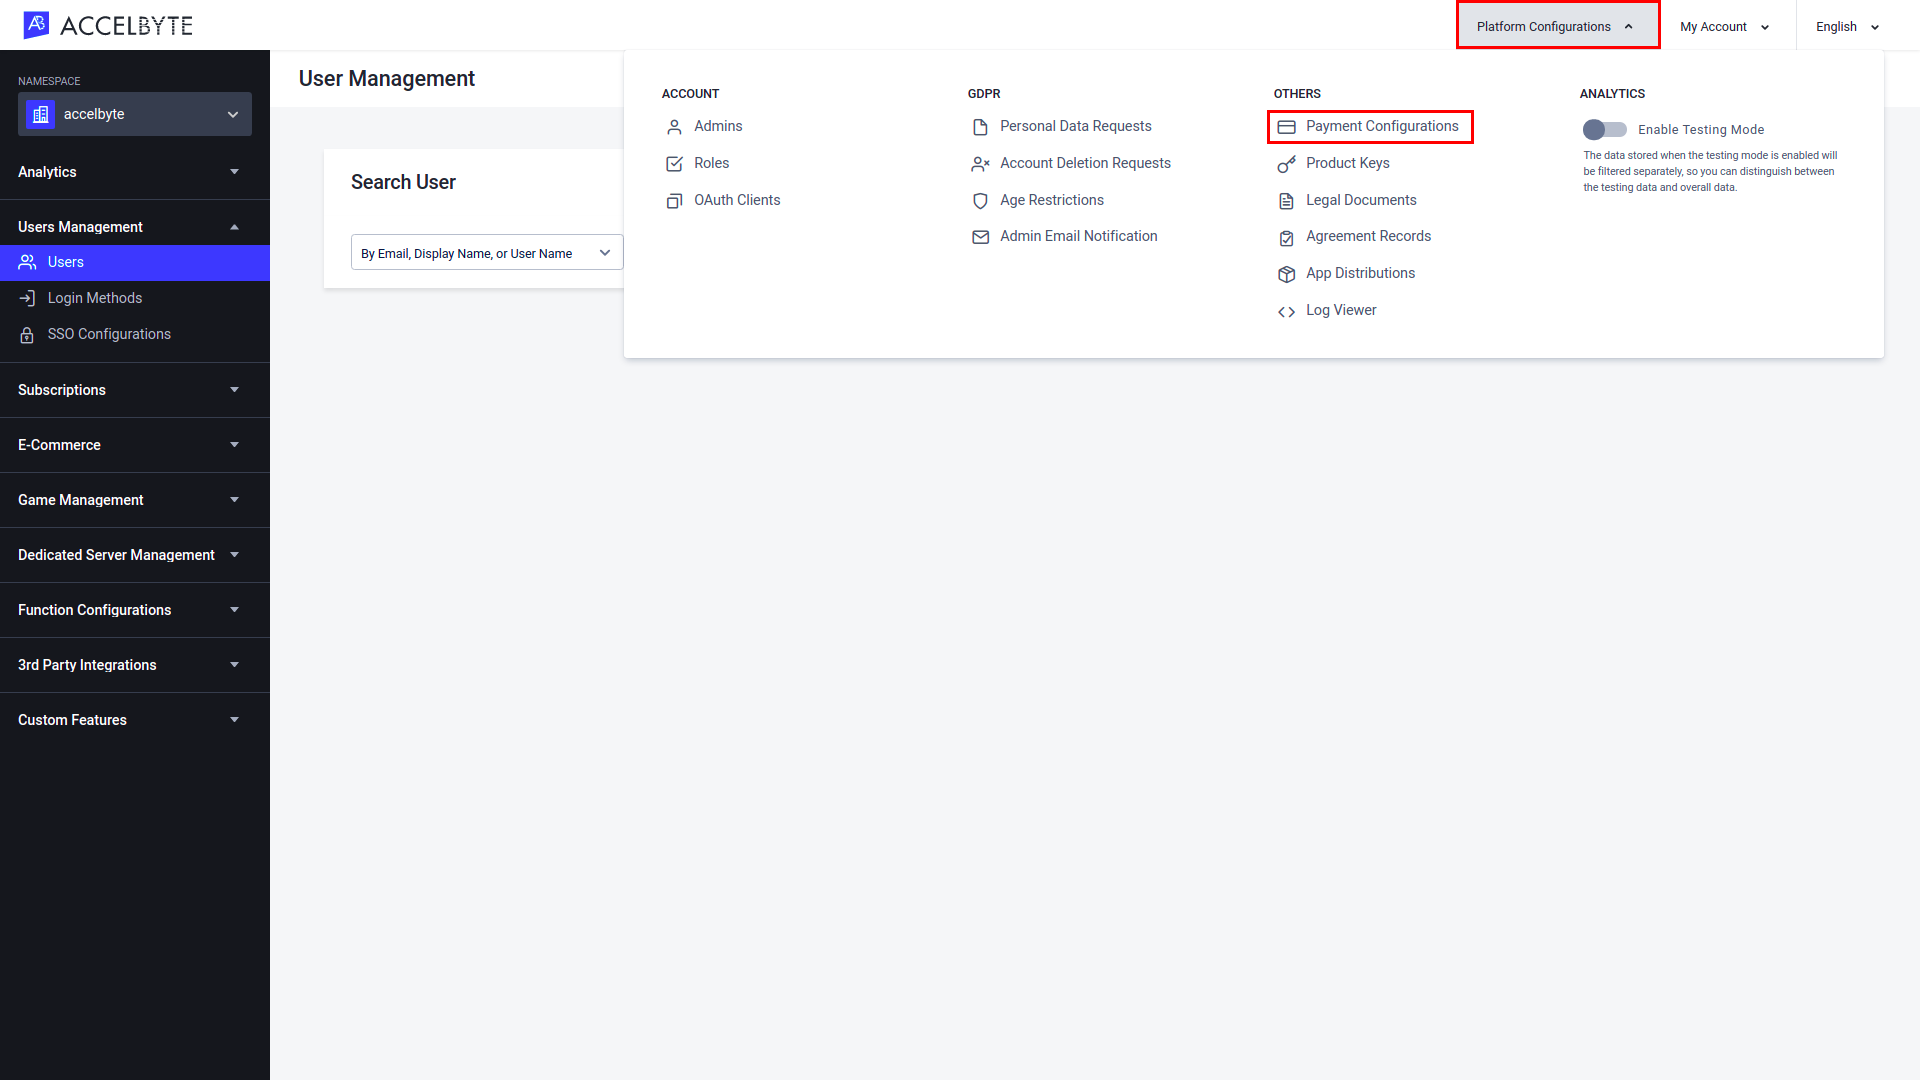The image size is (1920, 1080).
Task: Expand the Platform Configurations menu
Action: pos(1556,26)
